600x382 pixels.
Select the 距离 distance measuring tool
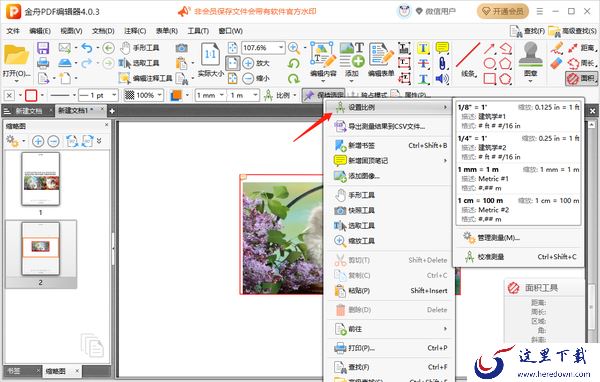pyautogui.click(x=581, y=48)
